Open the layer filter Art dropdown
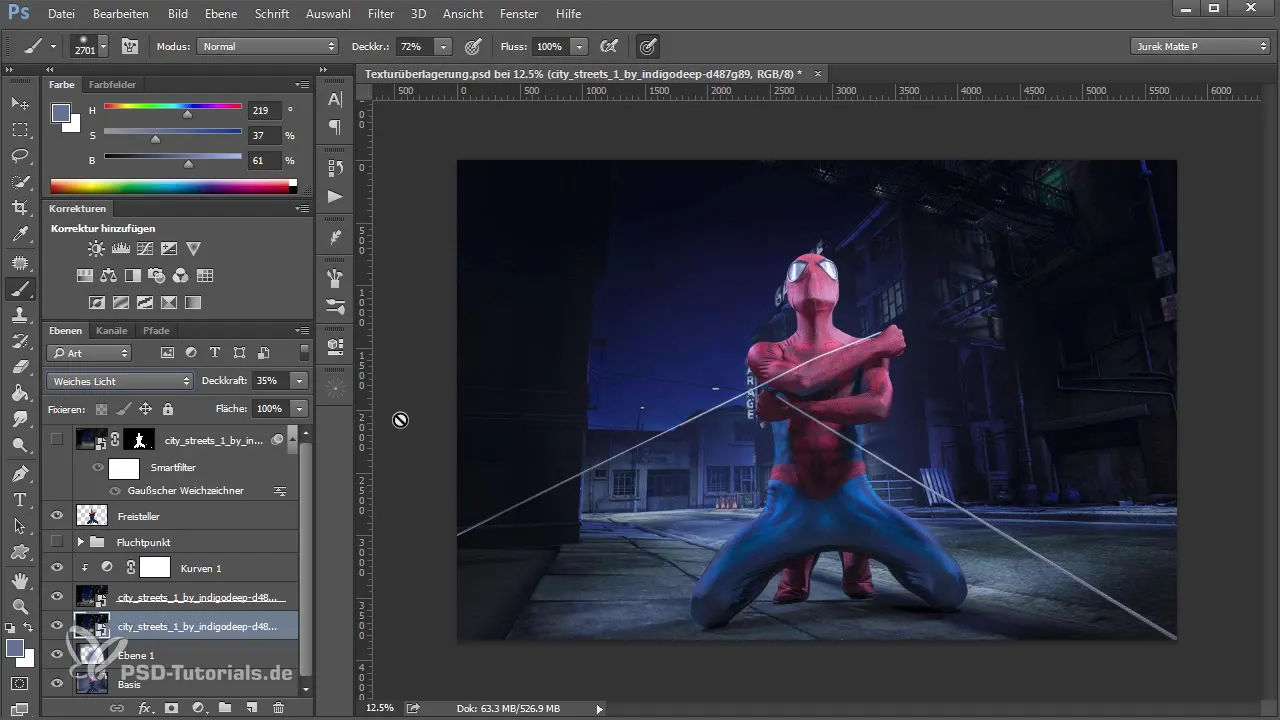1280x720 pixels. coord(89,353)
